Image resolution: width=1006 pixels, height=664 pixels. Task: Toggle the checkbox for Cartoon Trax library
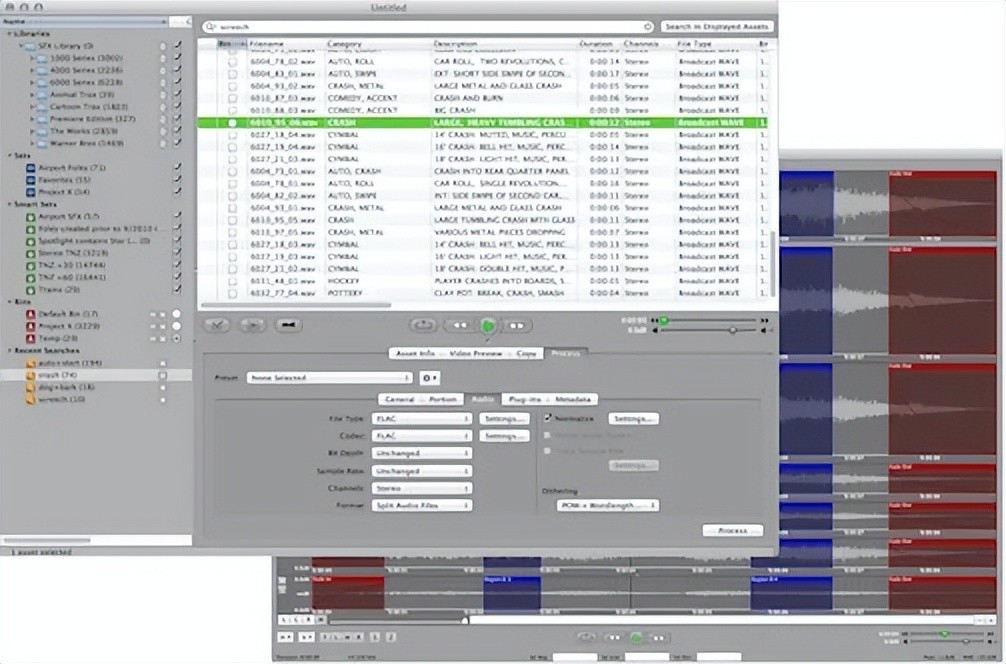point(177,106)
